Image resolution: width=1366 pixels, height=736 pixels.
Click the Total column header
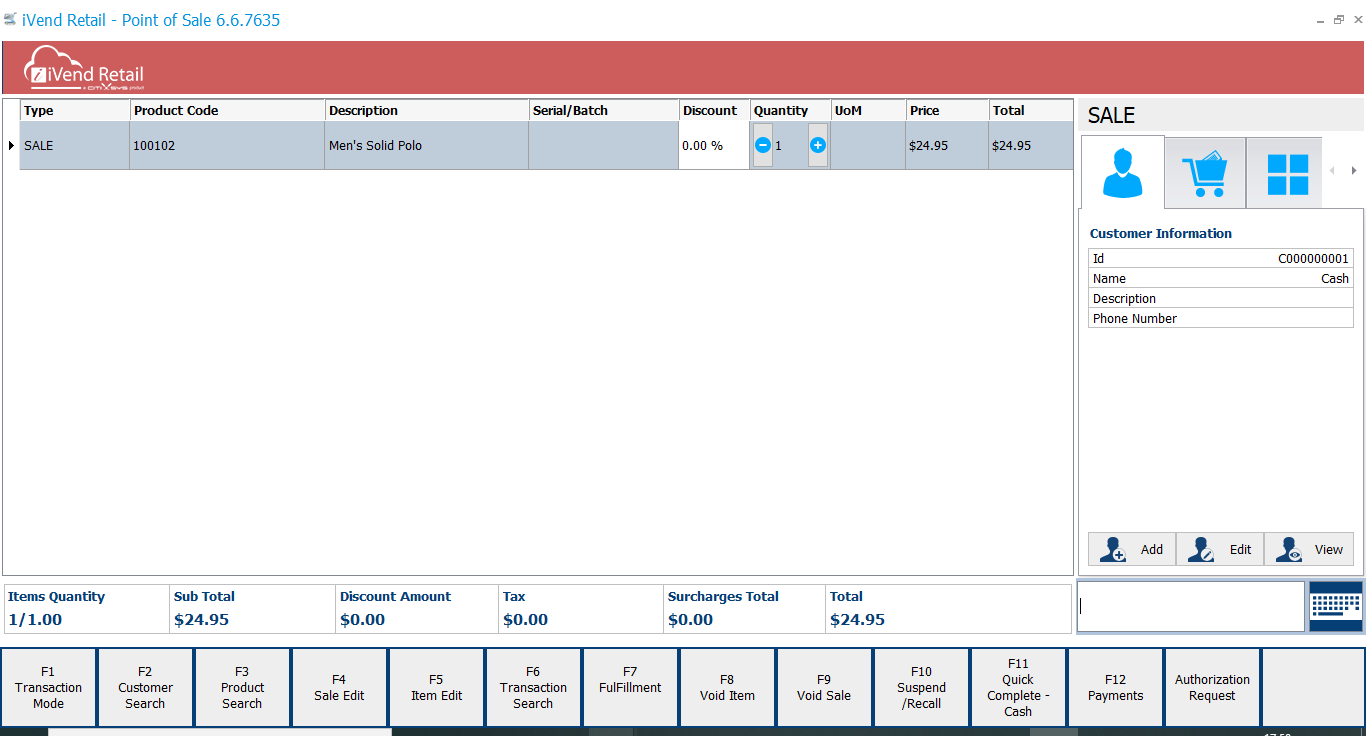(1031, 111)
